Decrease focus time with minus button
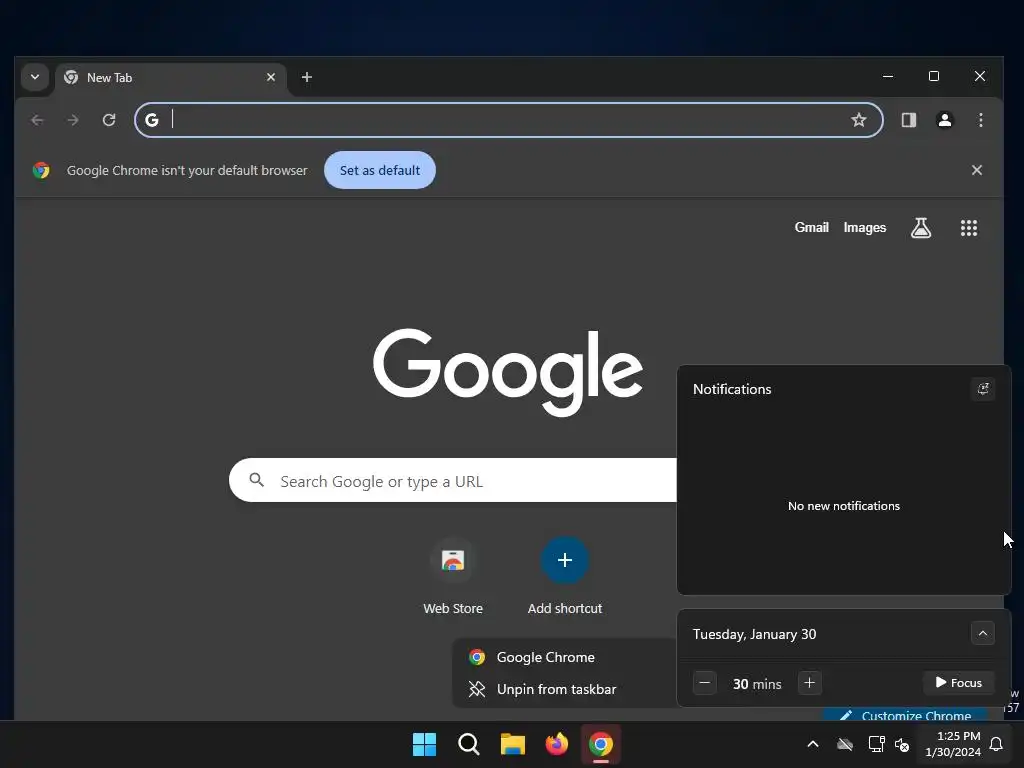1024x768 pixels. (x=705, y=683)
